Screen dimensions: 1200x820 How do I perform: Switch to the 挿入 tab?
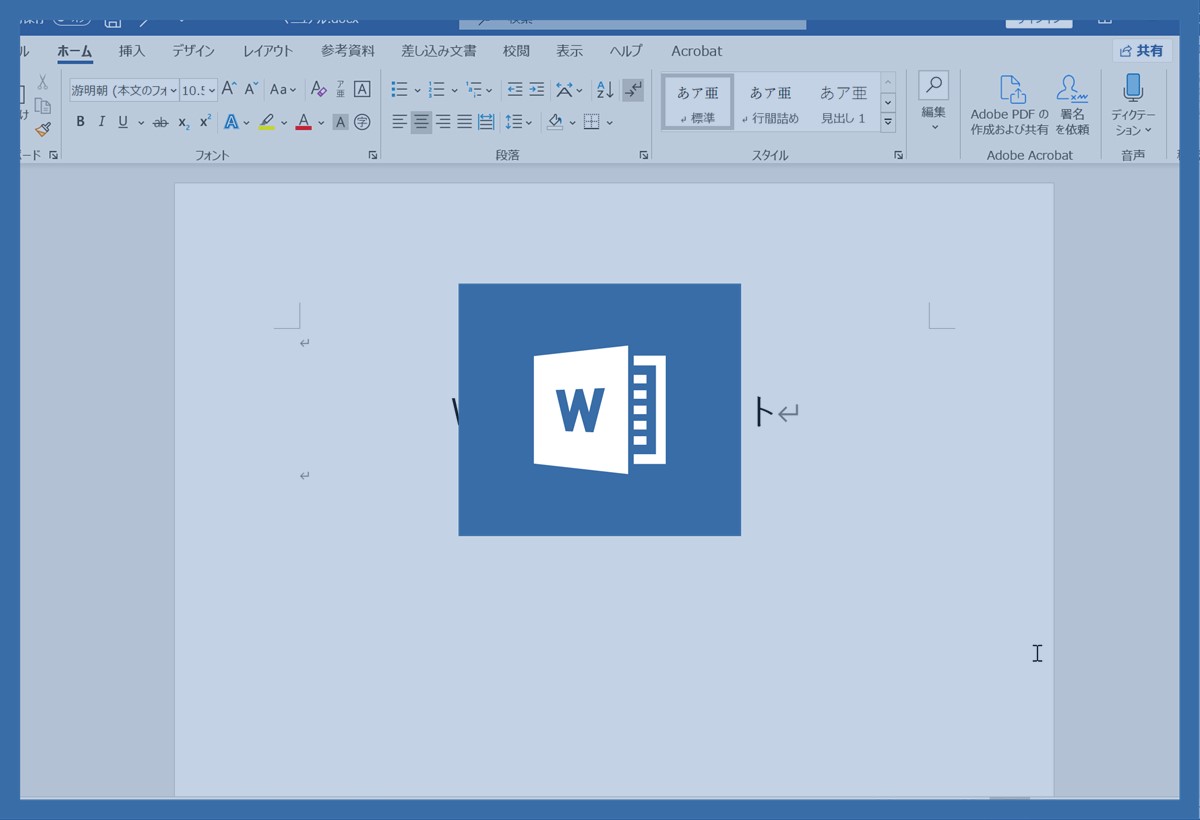pyautogui.click(x=132, y=51)
